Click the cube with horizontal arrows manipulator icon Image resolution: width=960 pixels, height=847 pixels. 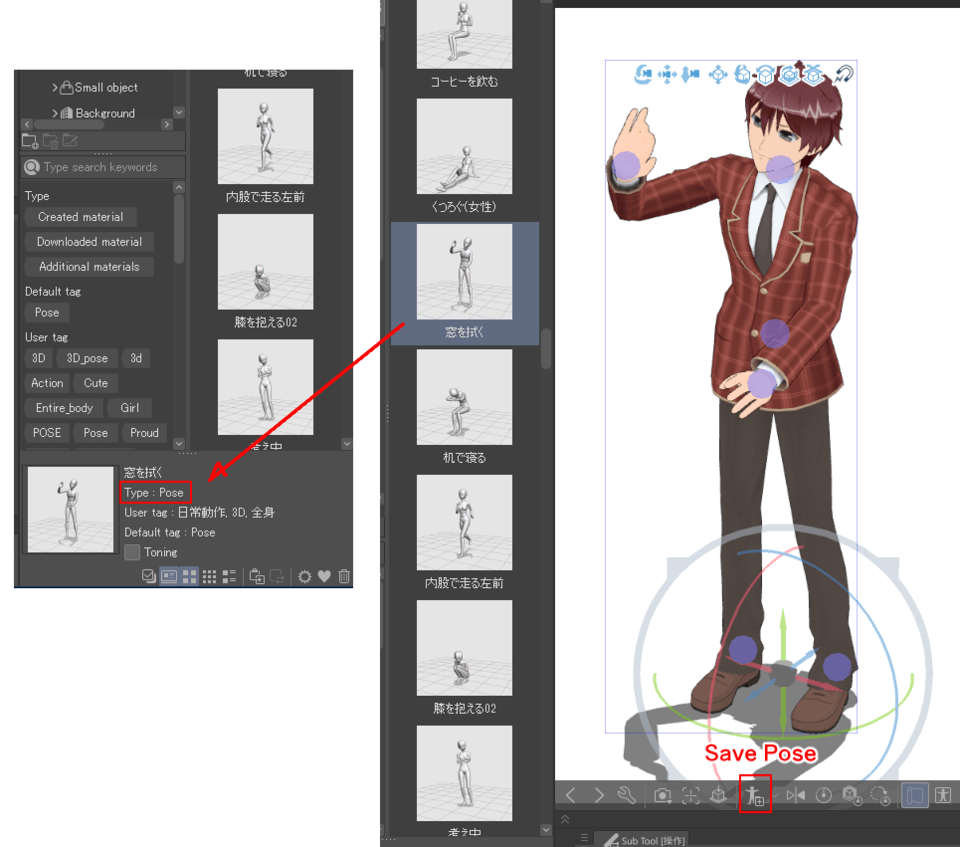(765, 75)
